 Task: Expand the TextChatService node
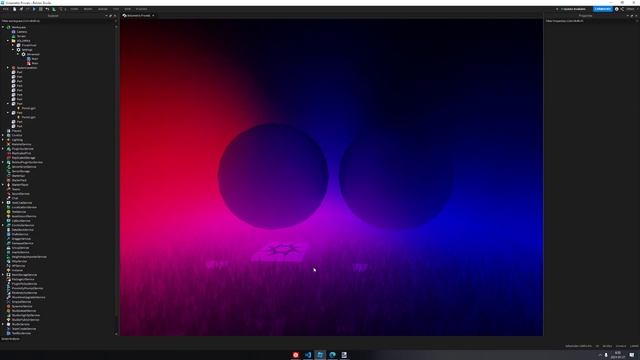pyautogui.click(x=3, y=202)
